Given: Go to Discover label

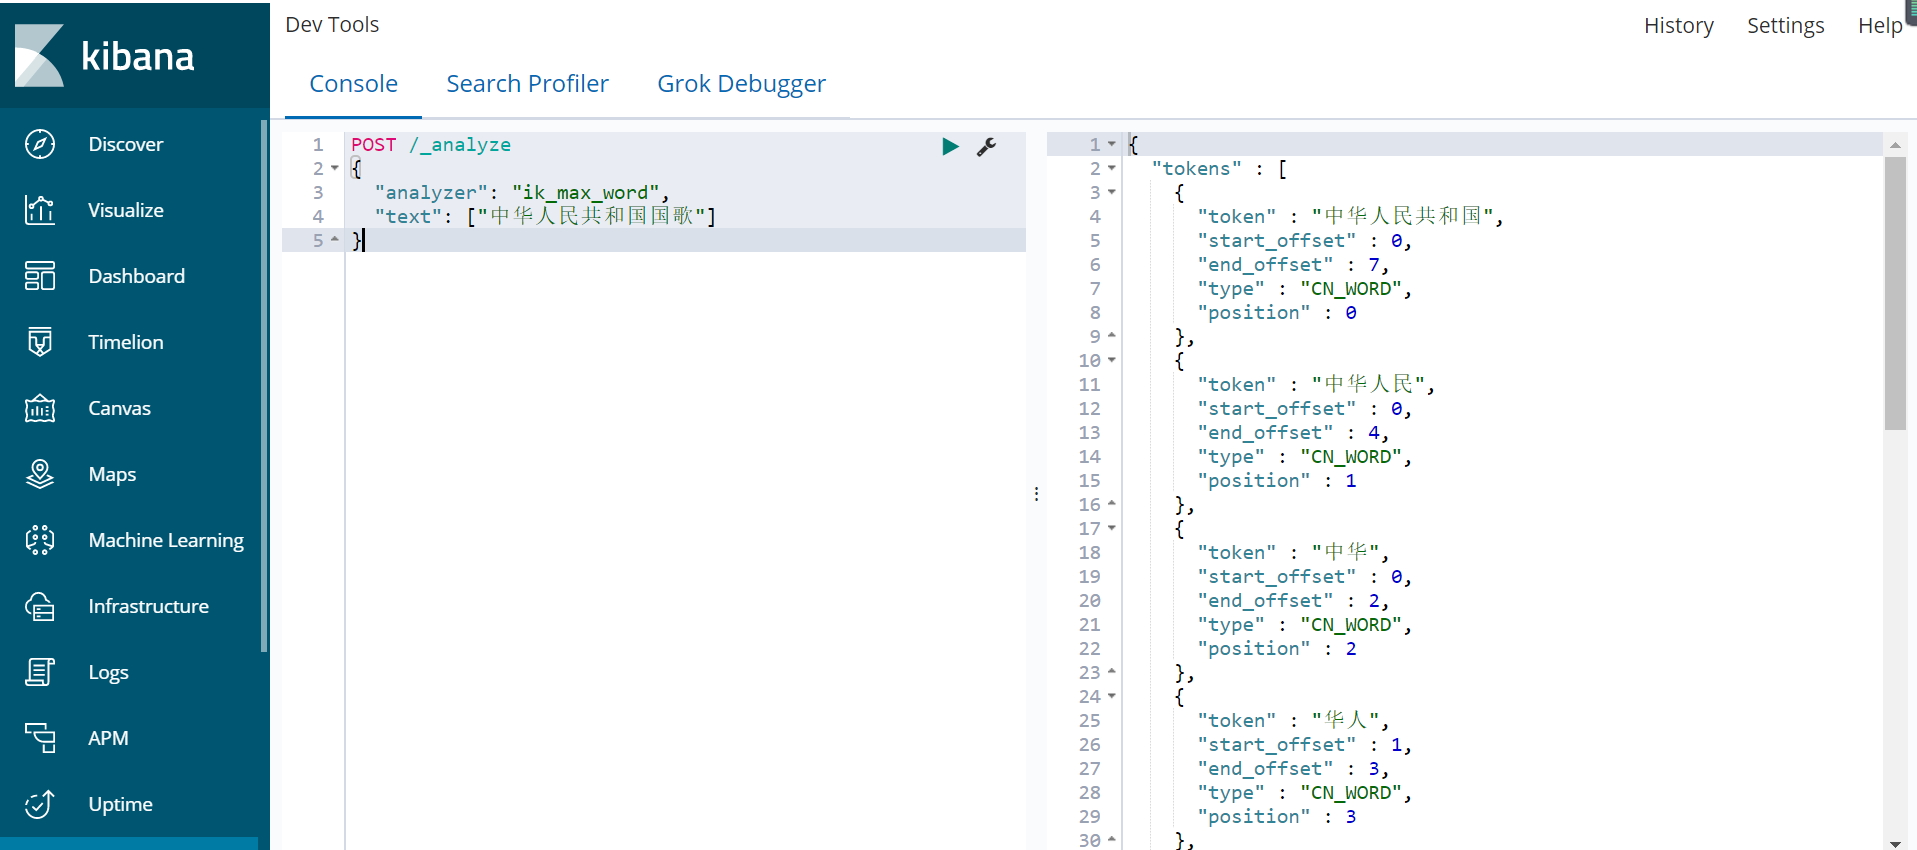Looking at the screenshot, I should [x=126, y=144].
